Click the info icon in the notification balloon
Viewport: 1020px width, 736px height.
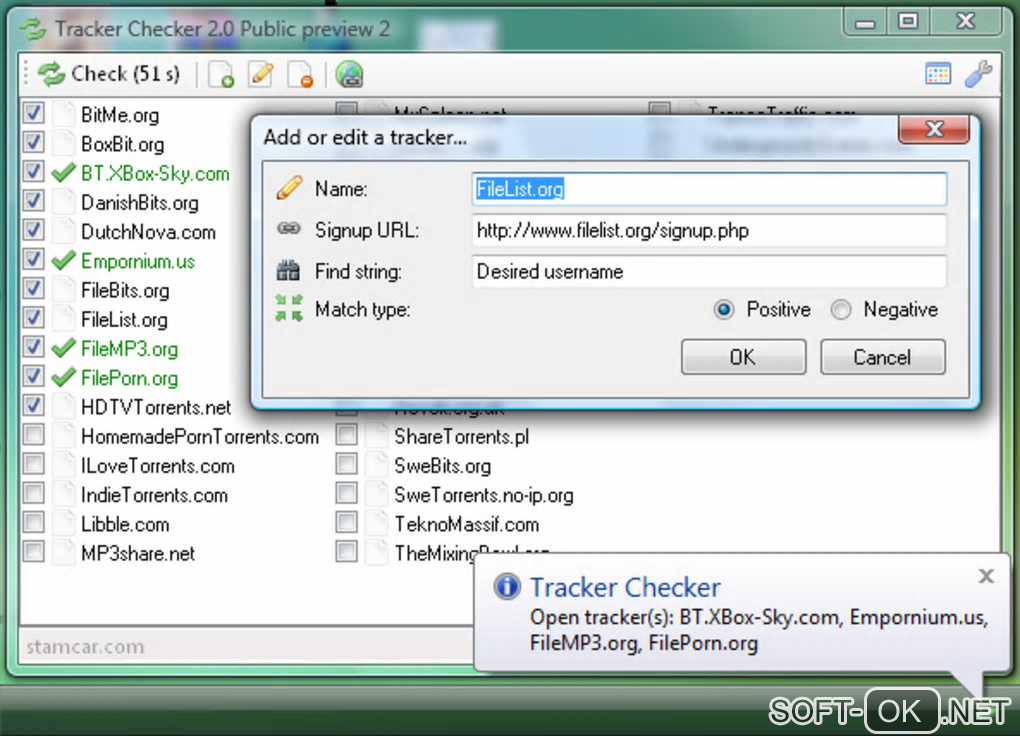click(507, 586)
